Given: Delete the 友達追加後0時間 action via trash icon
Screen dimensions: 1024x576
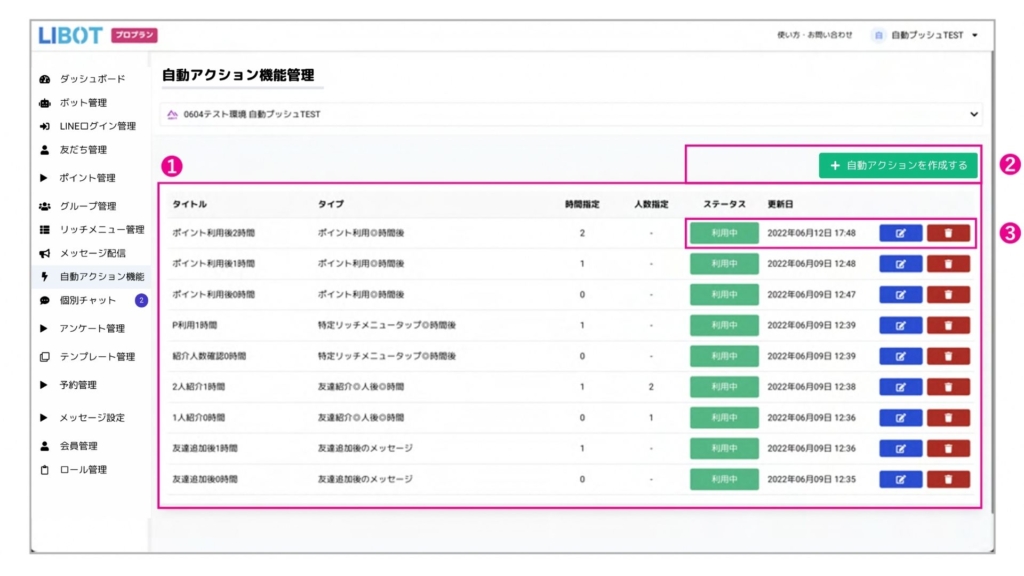Looking at the screenshot, I should point(948,480).
